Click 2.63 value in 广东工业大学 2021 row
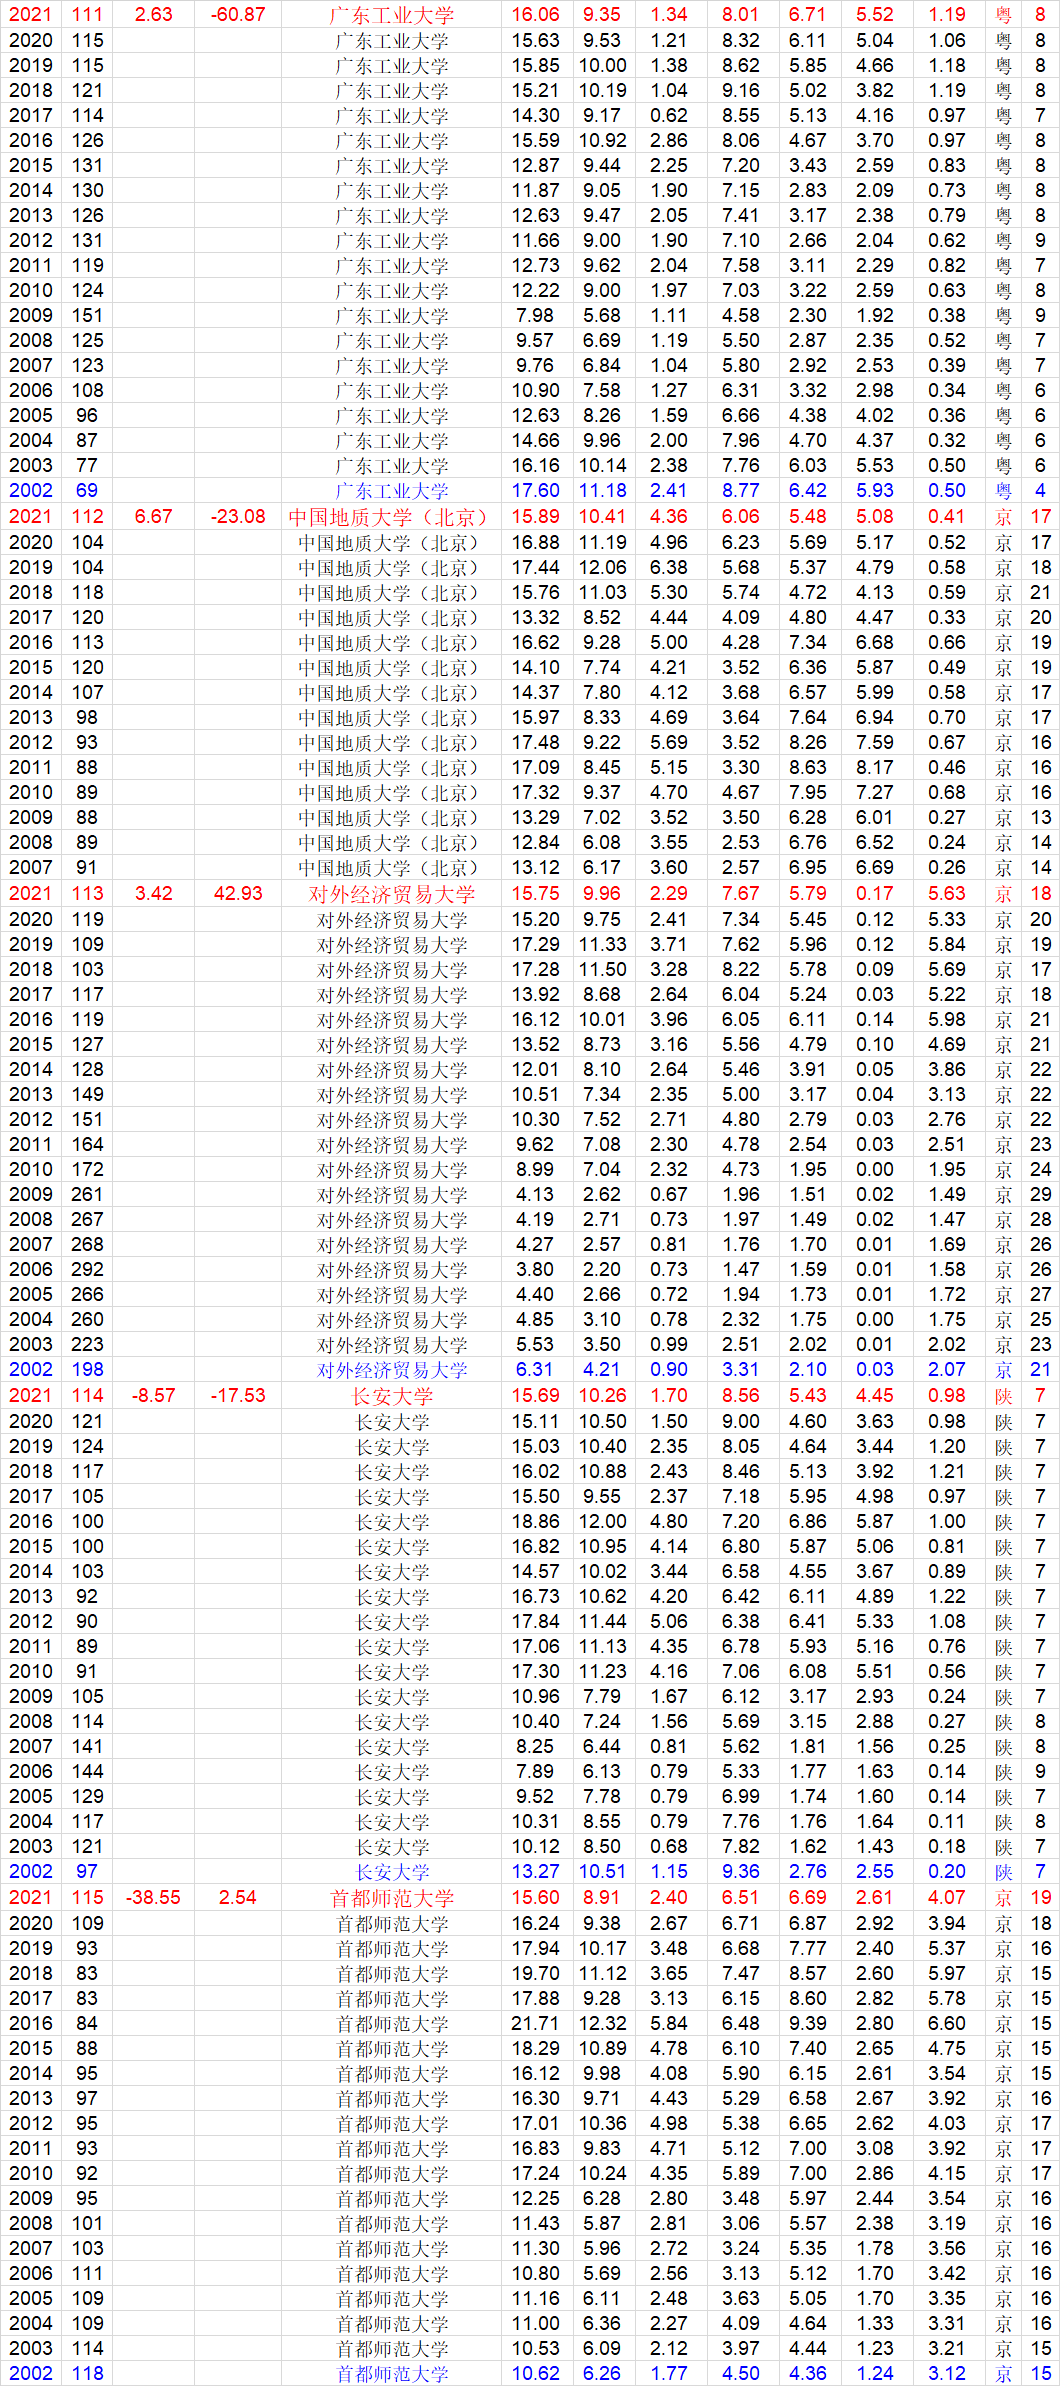The image size is (1060, 2386). click(153, 15)
